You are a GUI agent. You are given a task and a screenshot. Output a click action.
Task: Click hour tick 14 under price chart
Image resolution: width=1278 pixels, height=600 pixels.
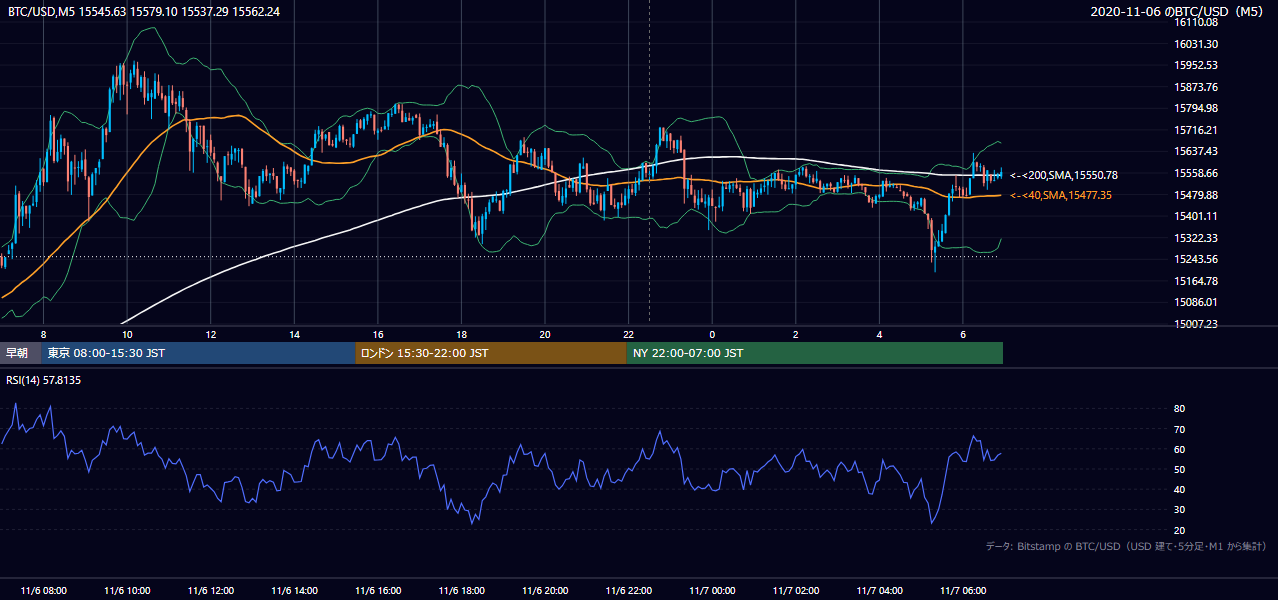pos(294,334)
